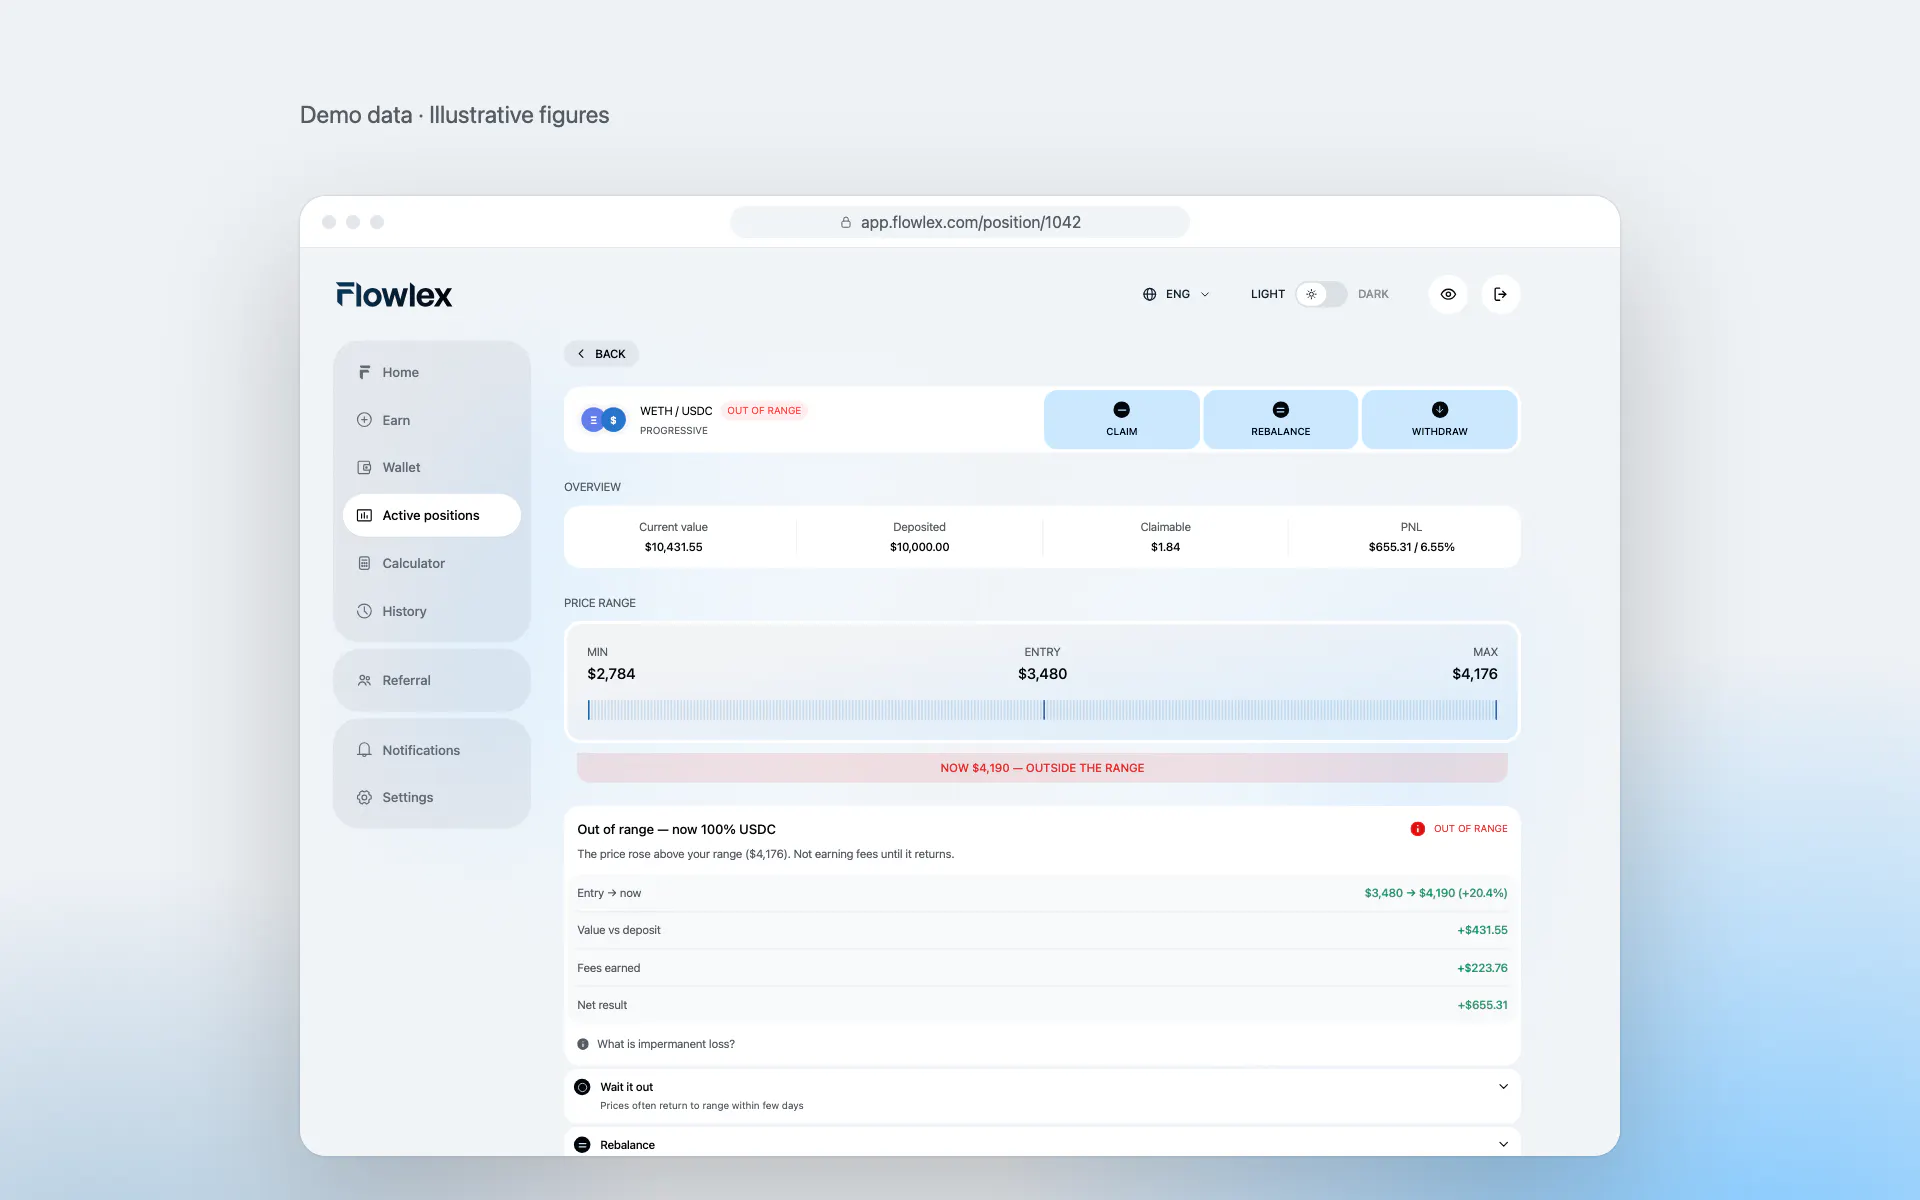
Task: Click the red out-of-range alert icon
Action: point(1417,829)
